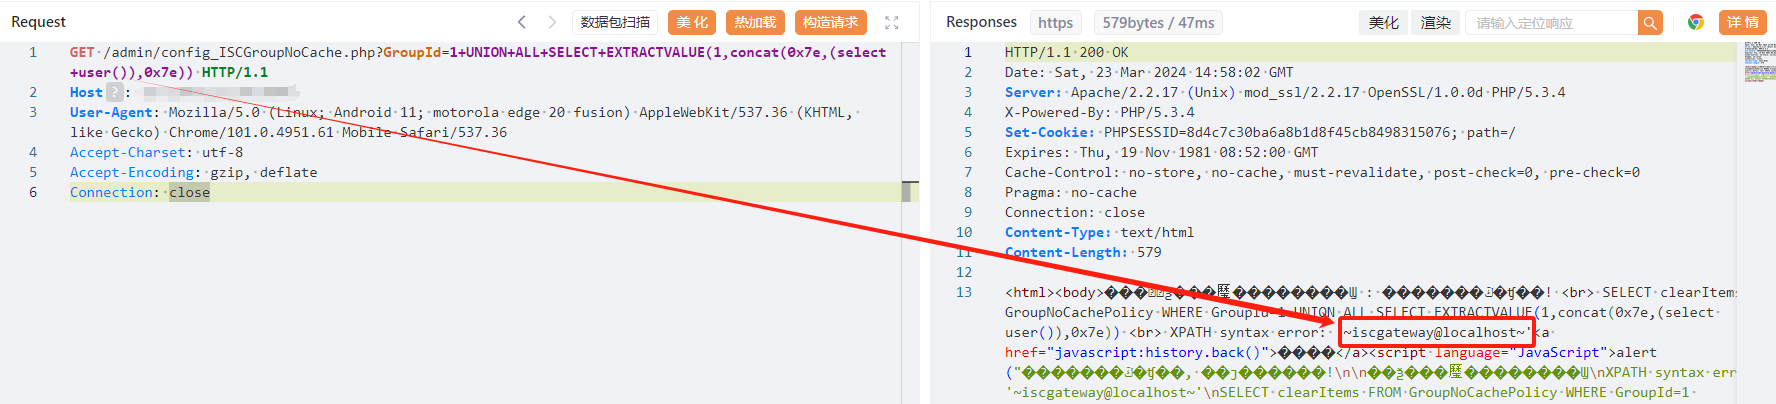Focus the 请输入定位响应 search field
This screenshot has height=404, width=1776.
point(1552,22)
